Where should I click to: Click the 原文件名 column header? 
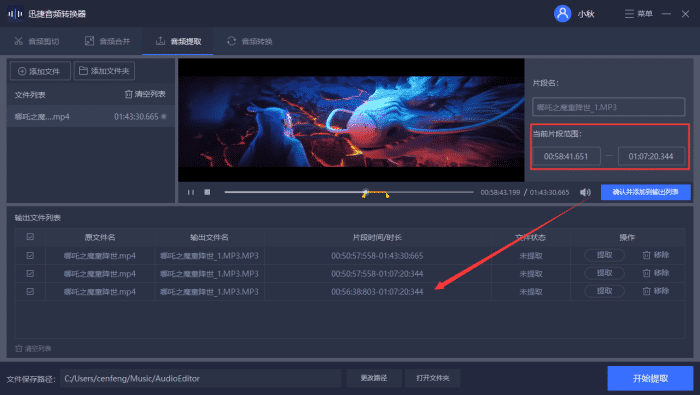(x=100, y=237)
